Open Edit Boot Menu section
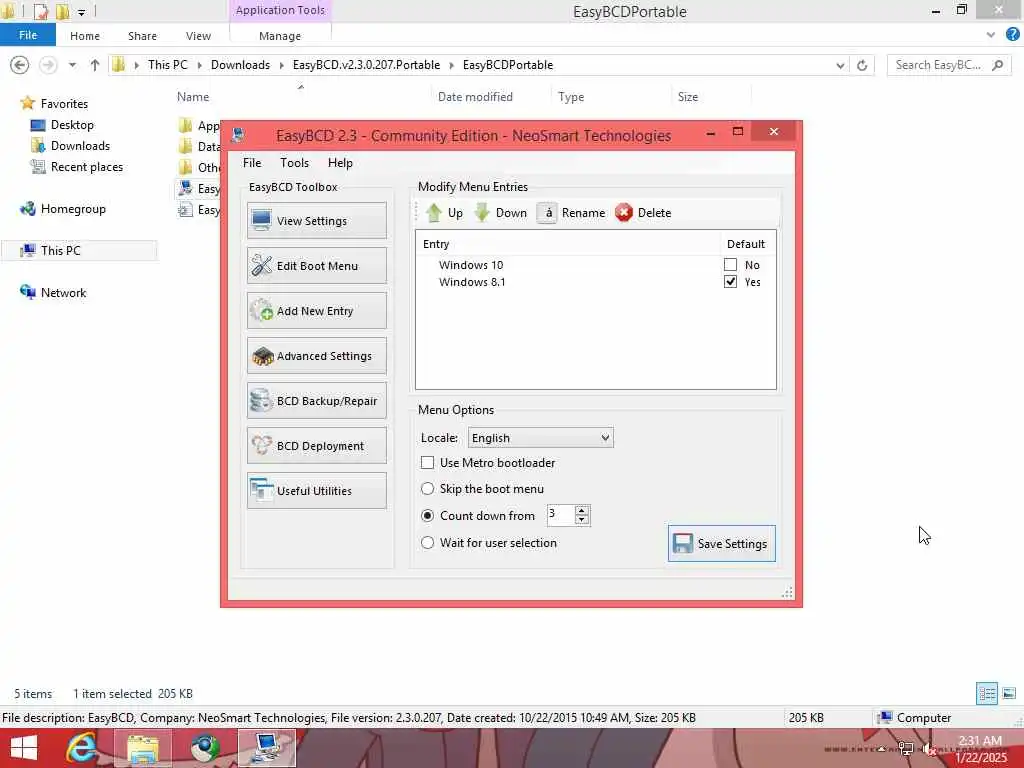The width and height of the screenshot is (1024, 768). (317, 266)
